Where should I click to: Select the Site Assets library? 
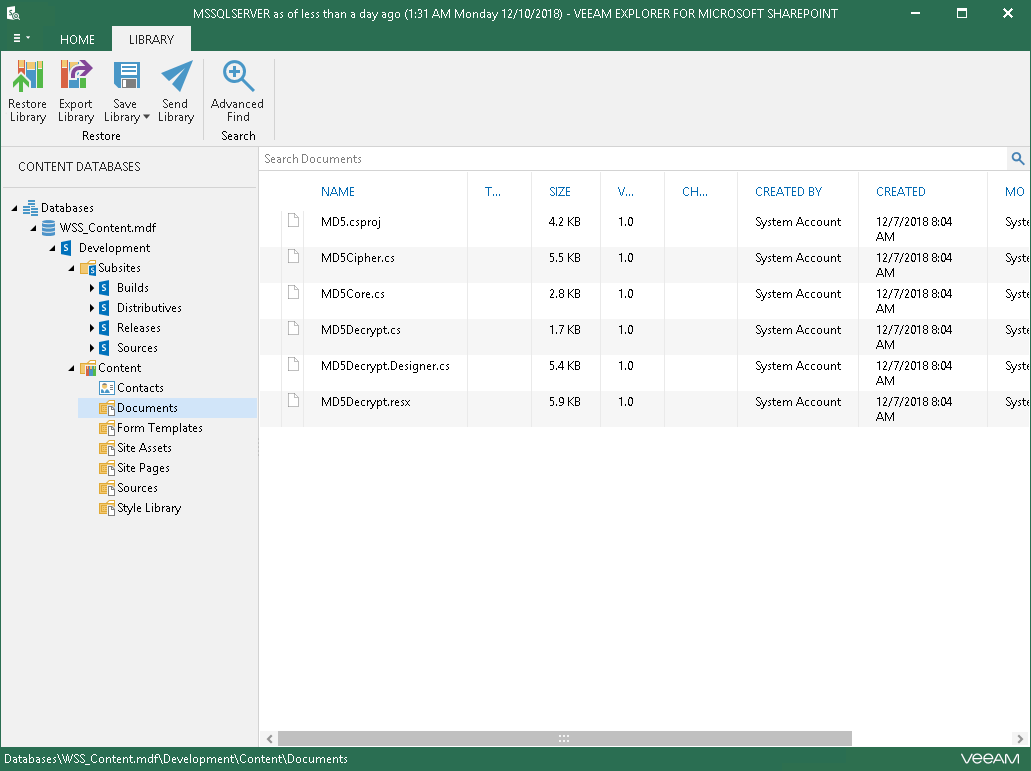(x=144, y=448)
